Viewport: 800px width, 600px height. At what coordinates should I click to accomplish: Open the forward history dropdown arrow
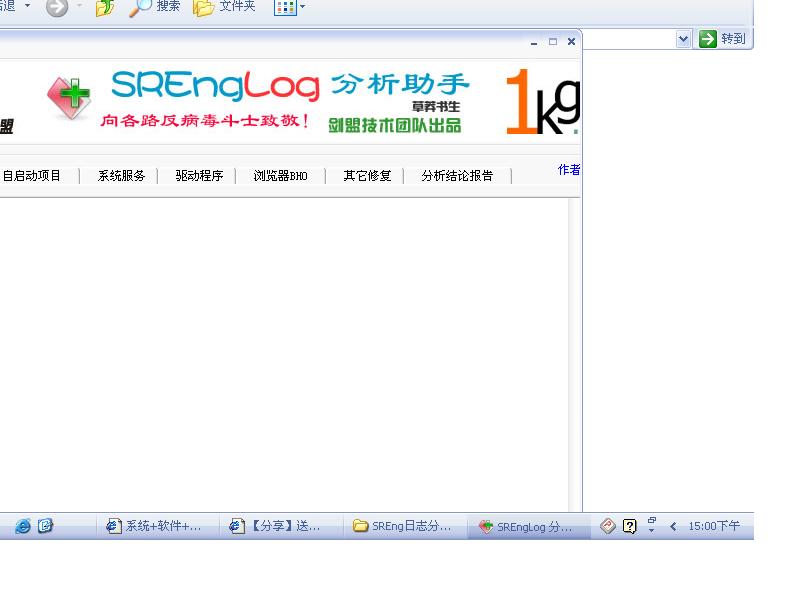(x=80, y=6)
